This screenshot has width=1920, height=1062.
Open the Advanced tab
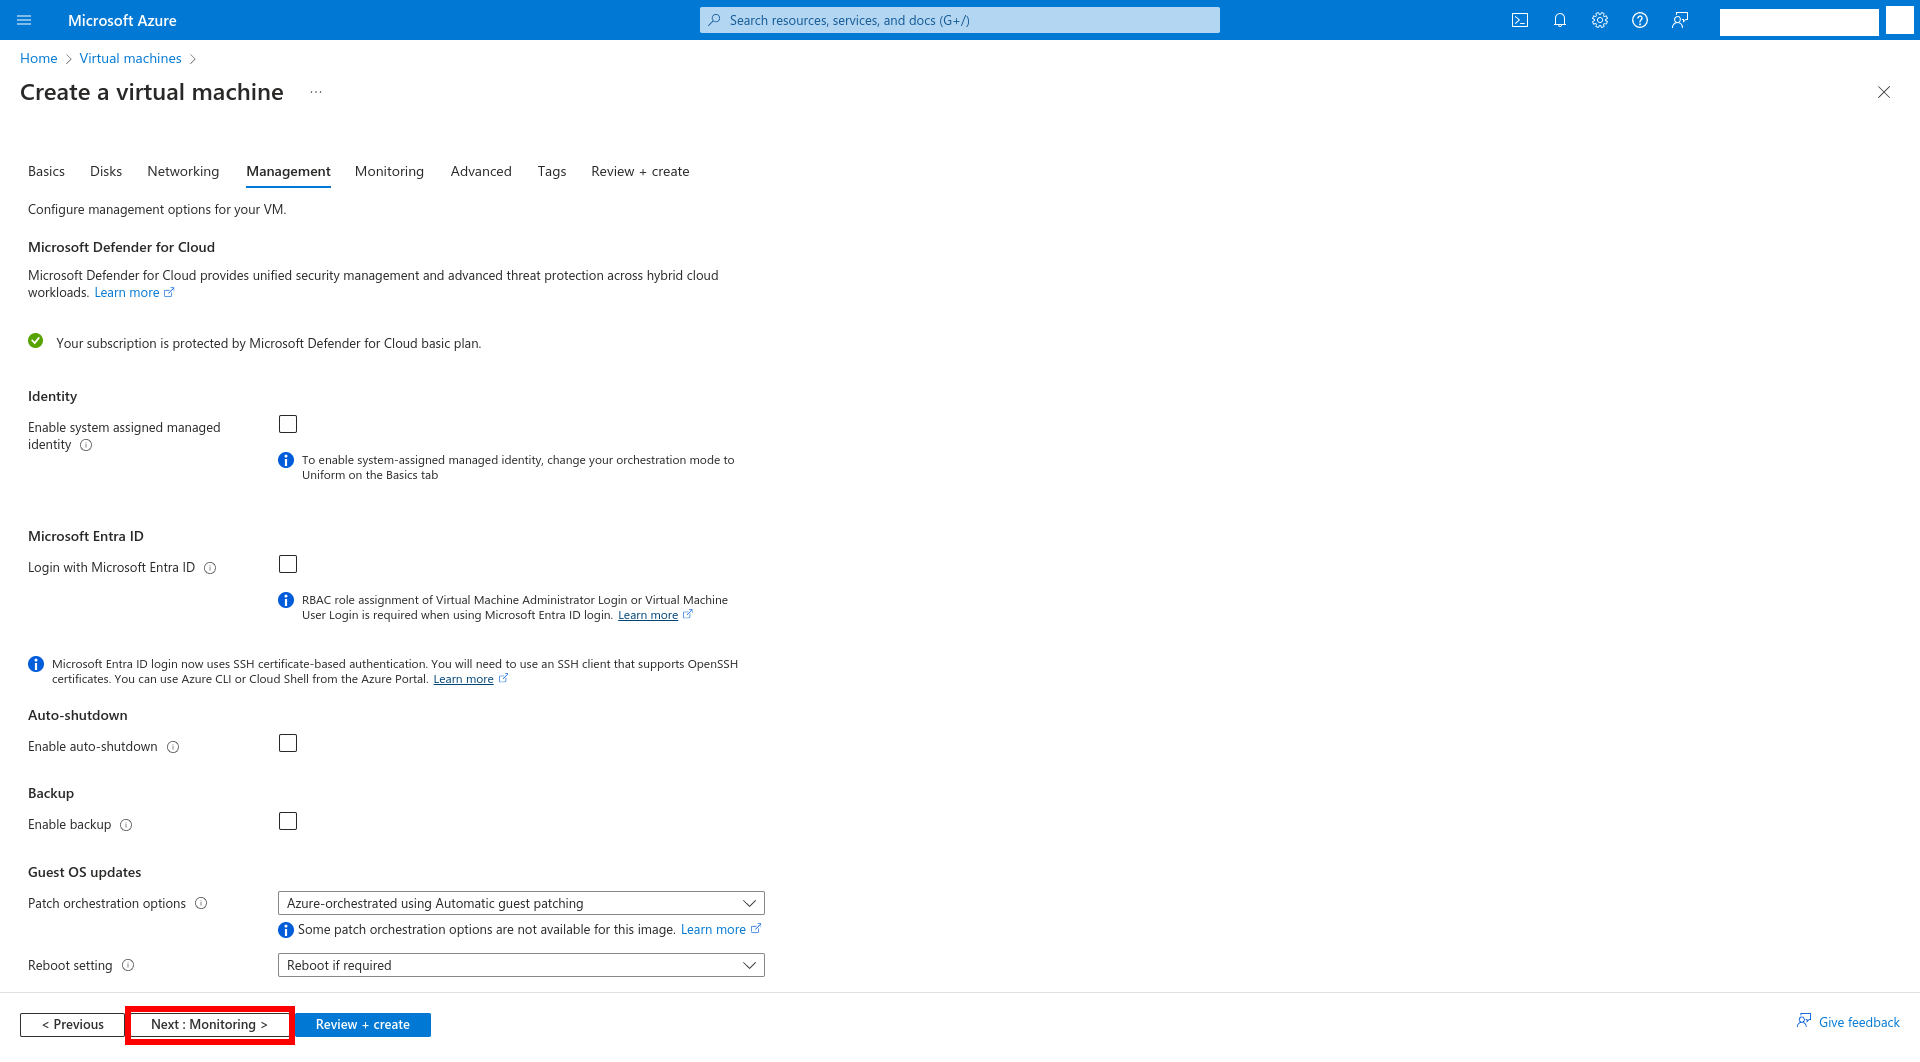click(481, 171)
